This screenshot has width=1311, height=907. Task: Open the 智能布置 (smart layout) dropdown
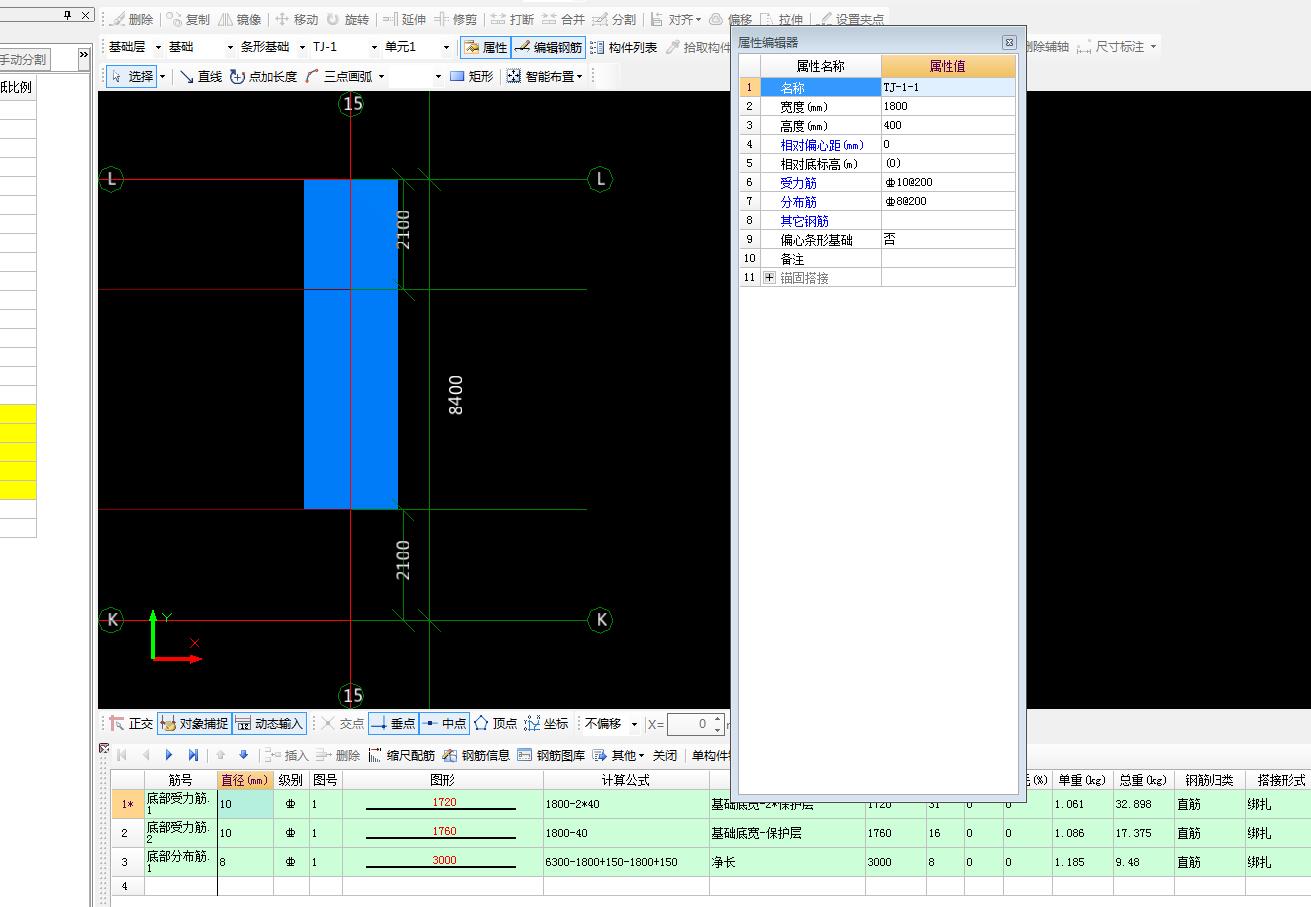point(544,76)
